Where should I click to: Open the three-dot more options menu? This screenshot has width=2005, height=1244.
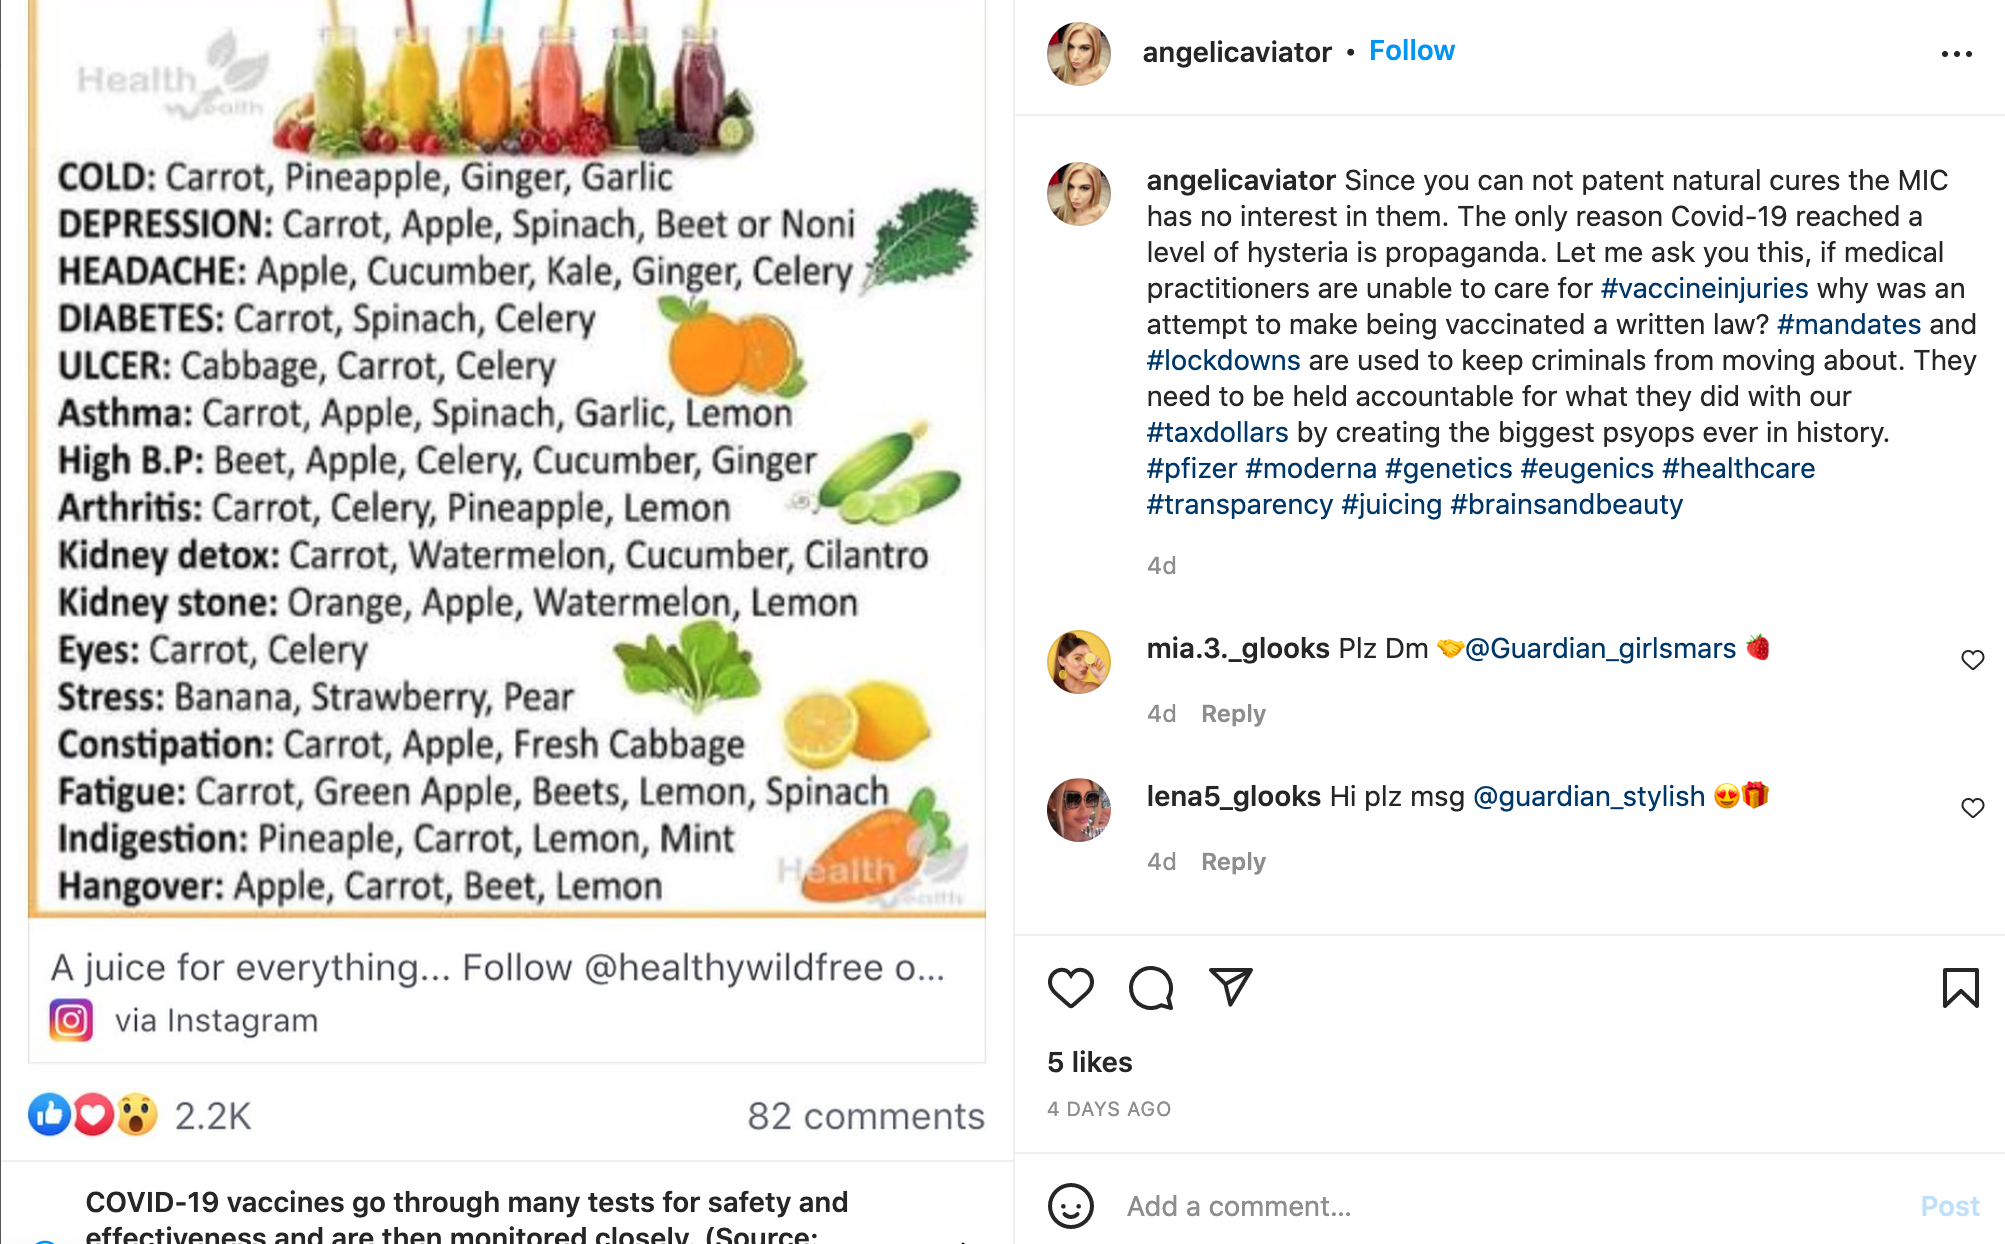1956,54
